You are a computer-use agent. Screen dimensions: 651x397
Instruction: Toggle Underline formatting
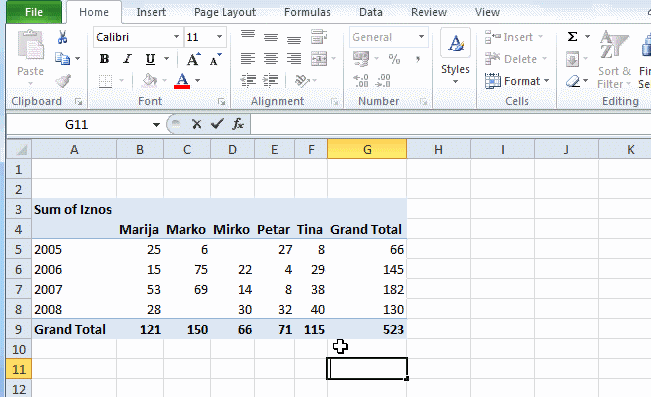tap(150, 59)
